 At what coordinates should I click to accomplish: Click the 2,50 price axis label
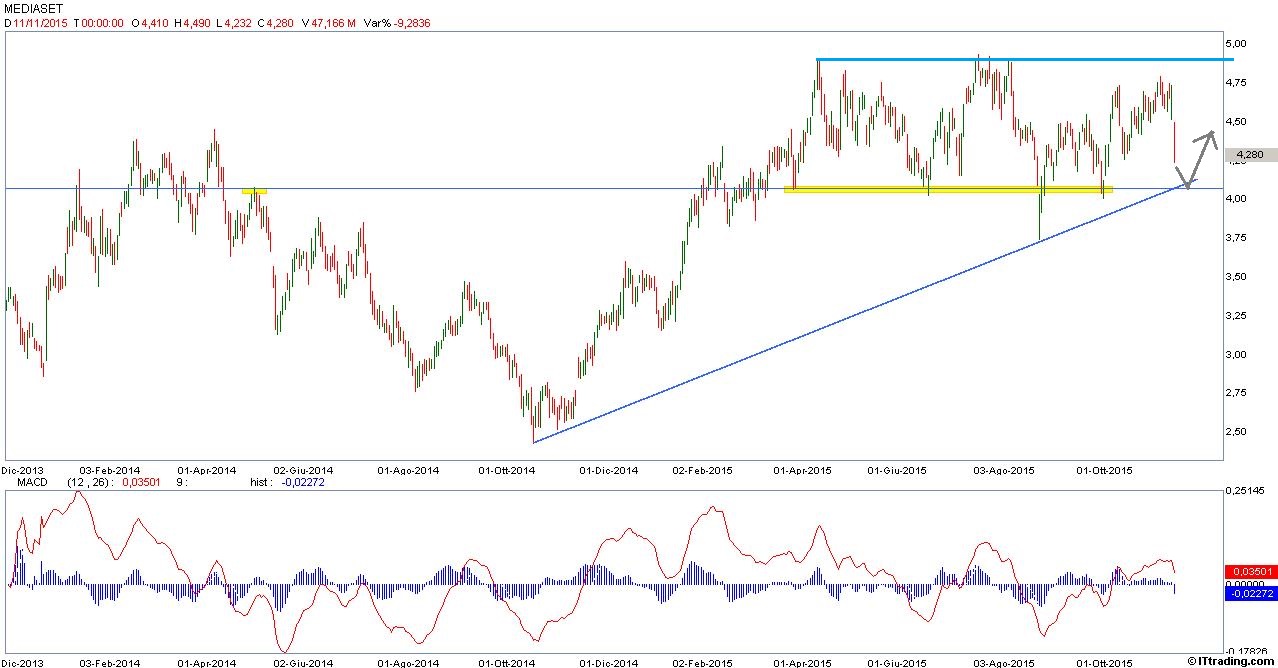(x=1236, y=432)
